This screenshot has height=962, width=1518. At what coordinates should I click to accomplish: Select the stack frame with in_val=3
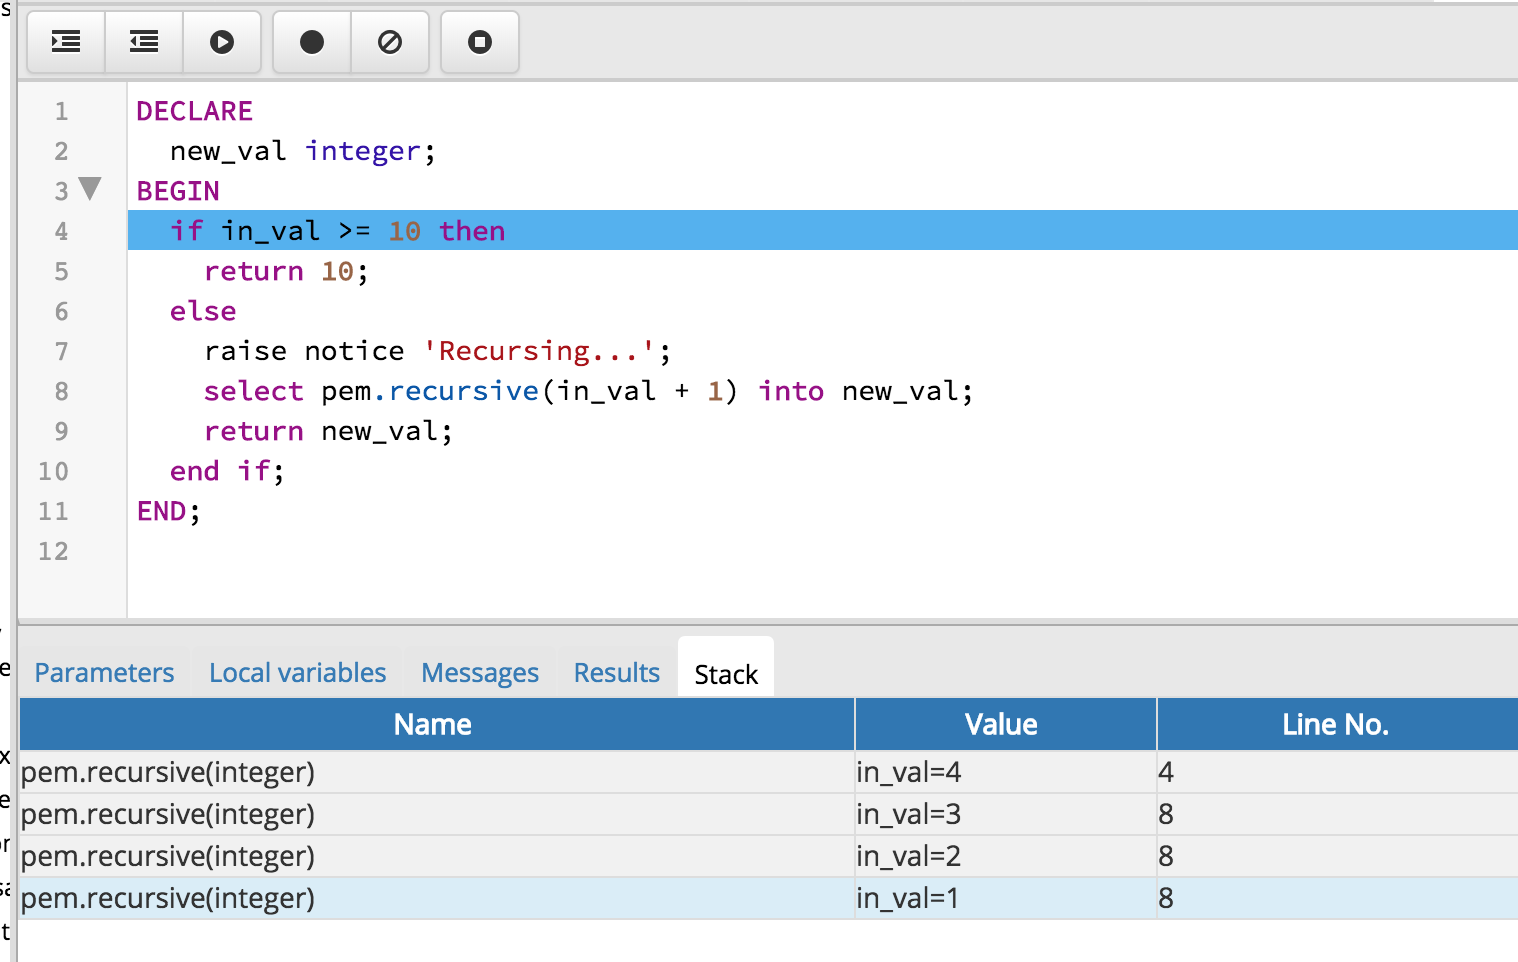click(x=436, y=814)
